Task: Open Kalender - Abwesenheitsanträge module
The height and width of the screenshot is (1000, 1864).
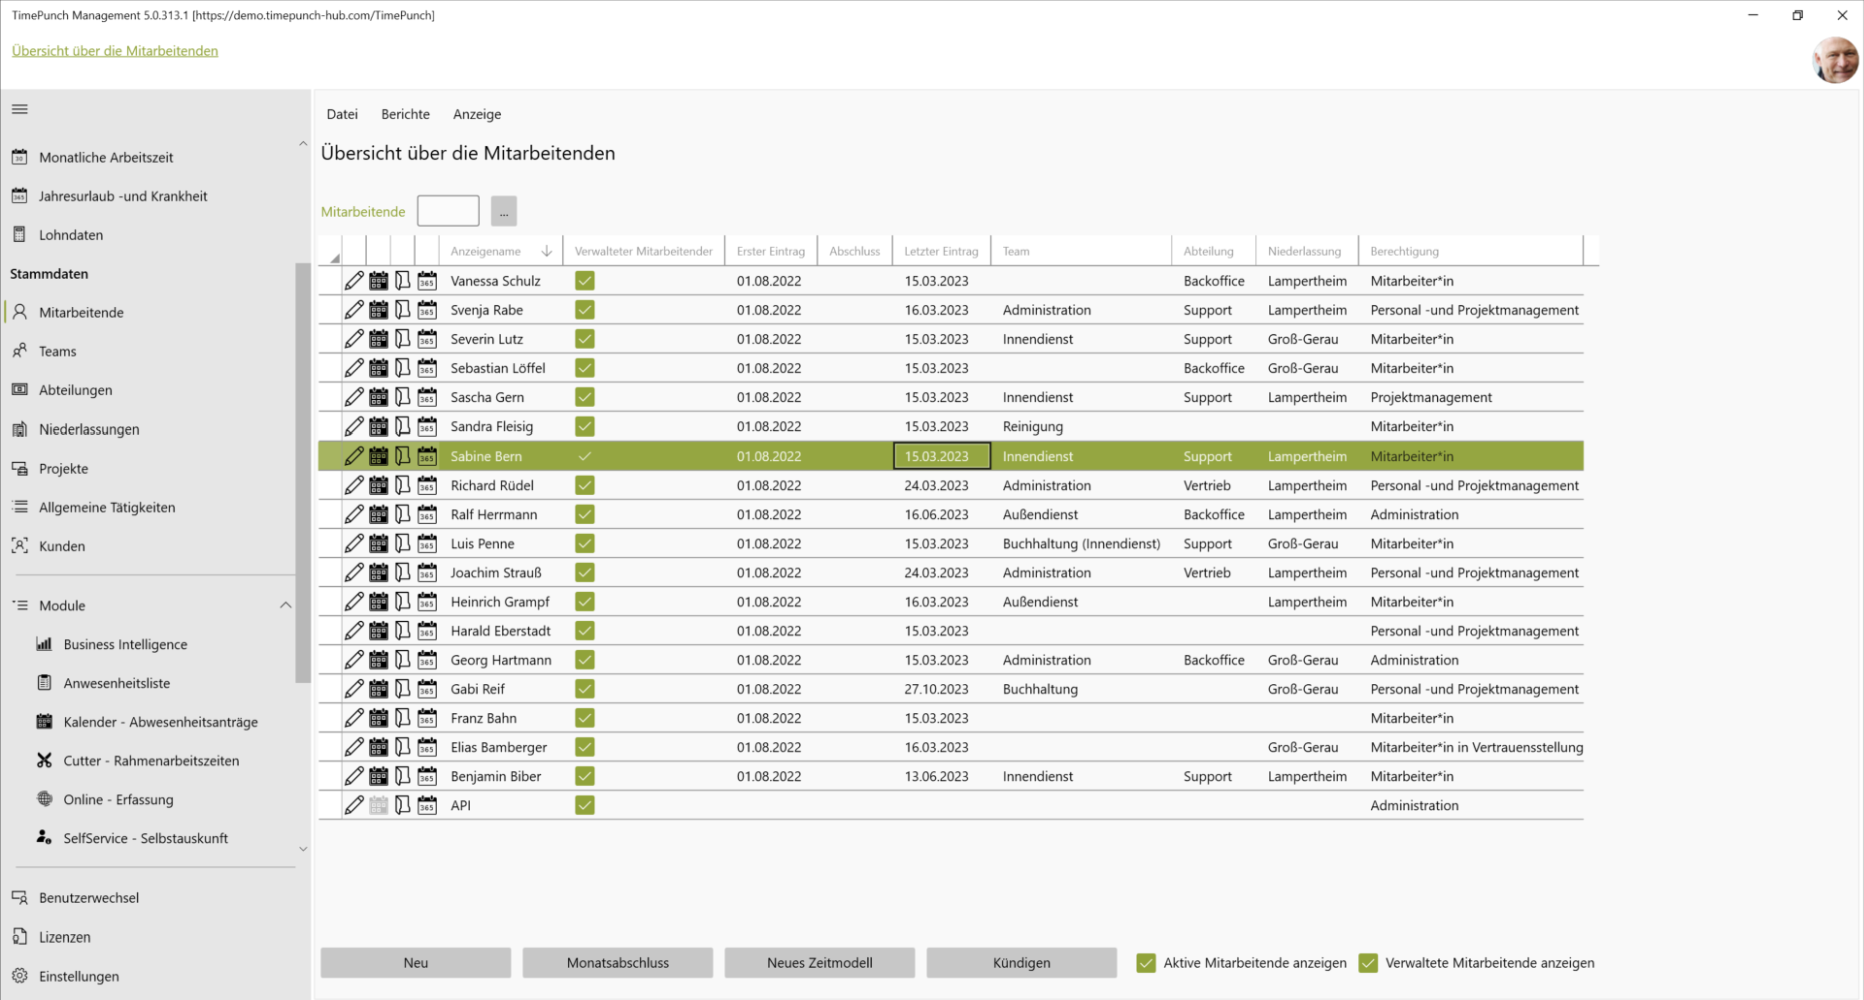Action: coord(160,722)
